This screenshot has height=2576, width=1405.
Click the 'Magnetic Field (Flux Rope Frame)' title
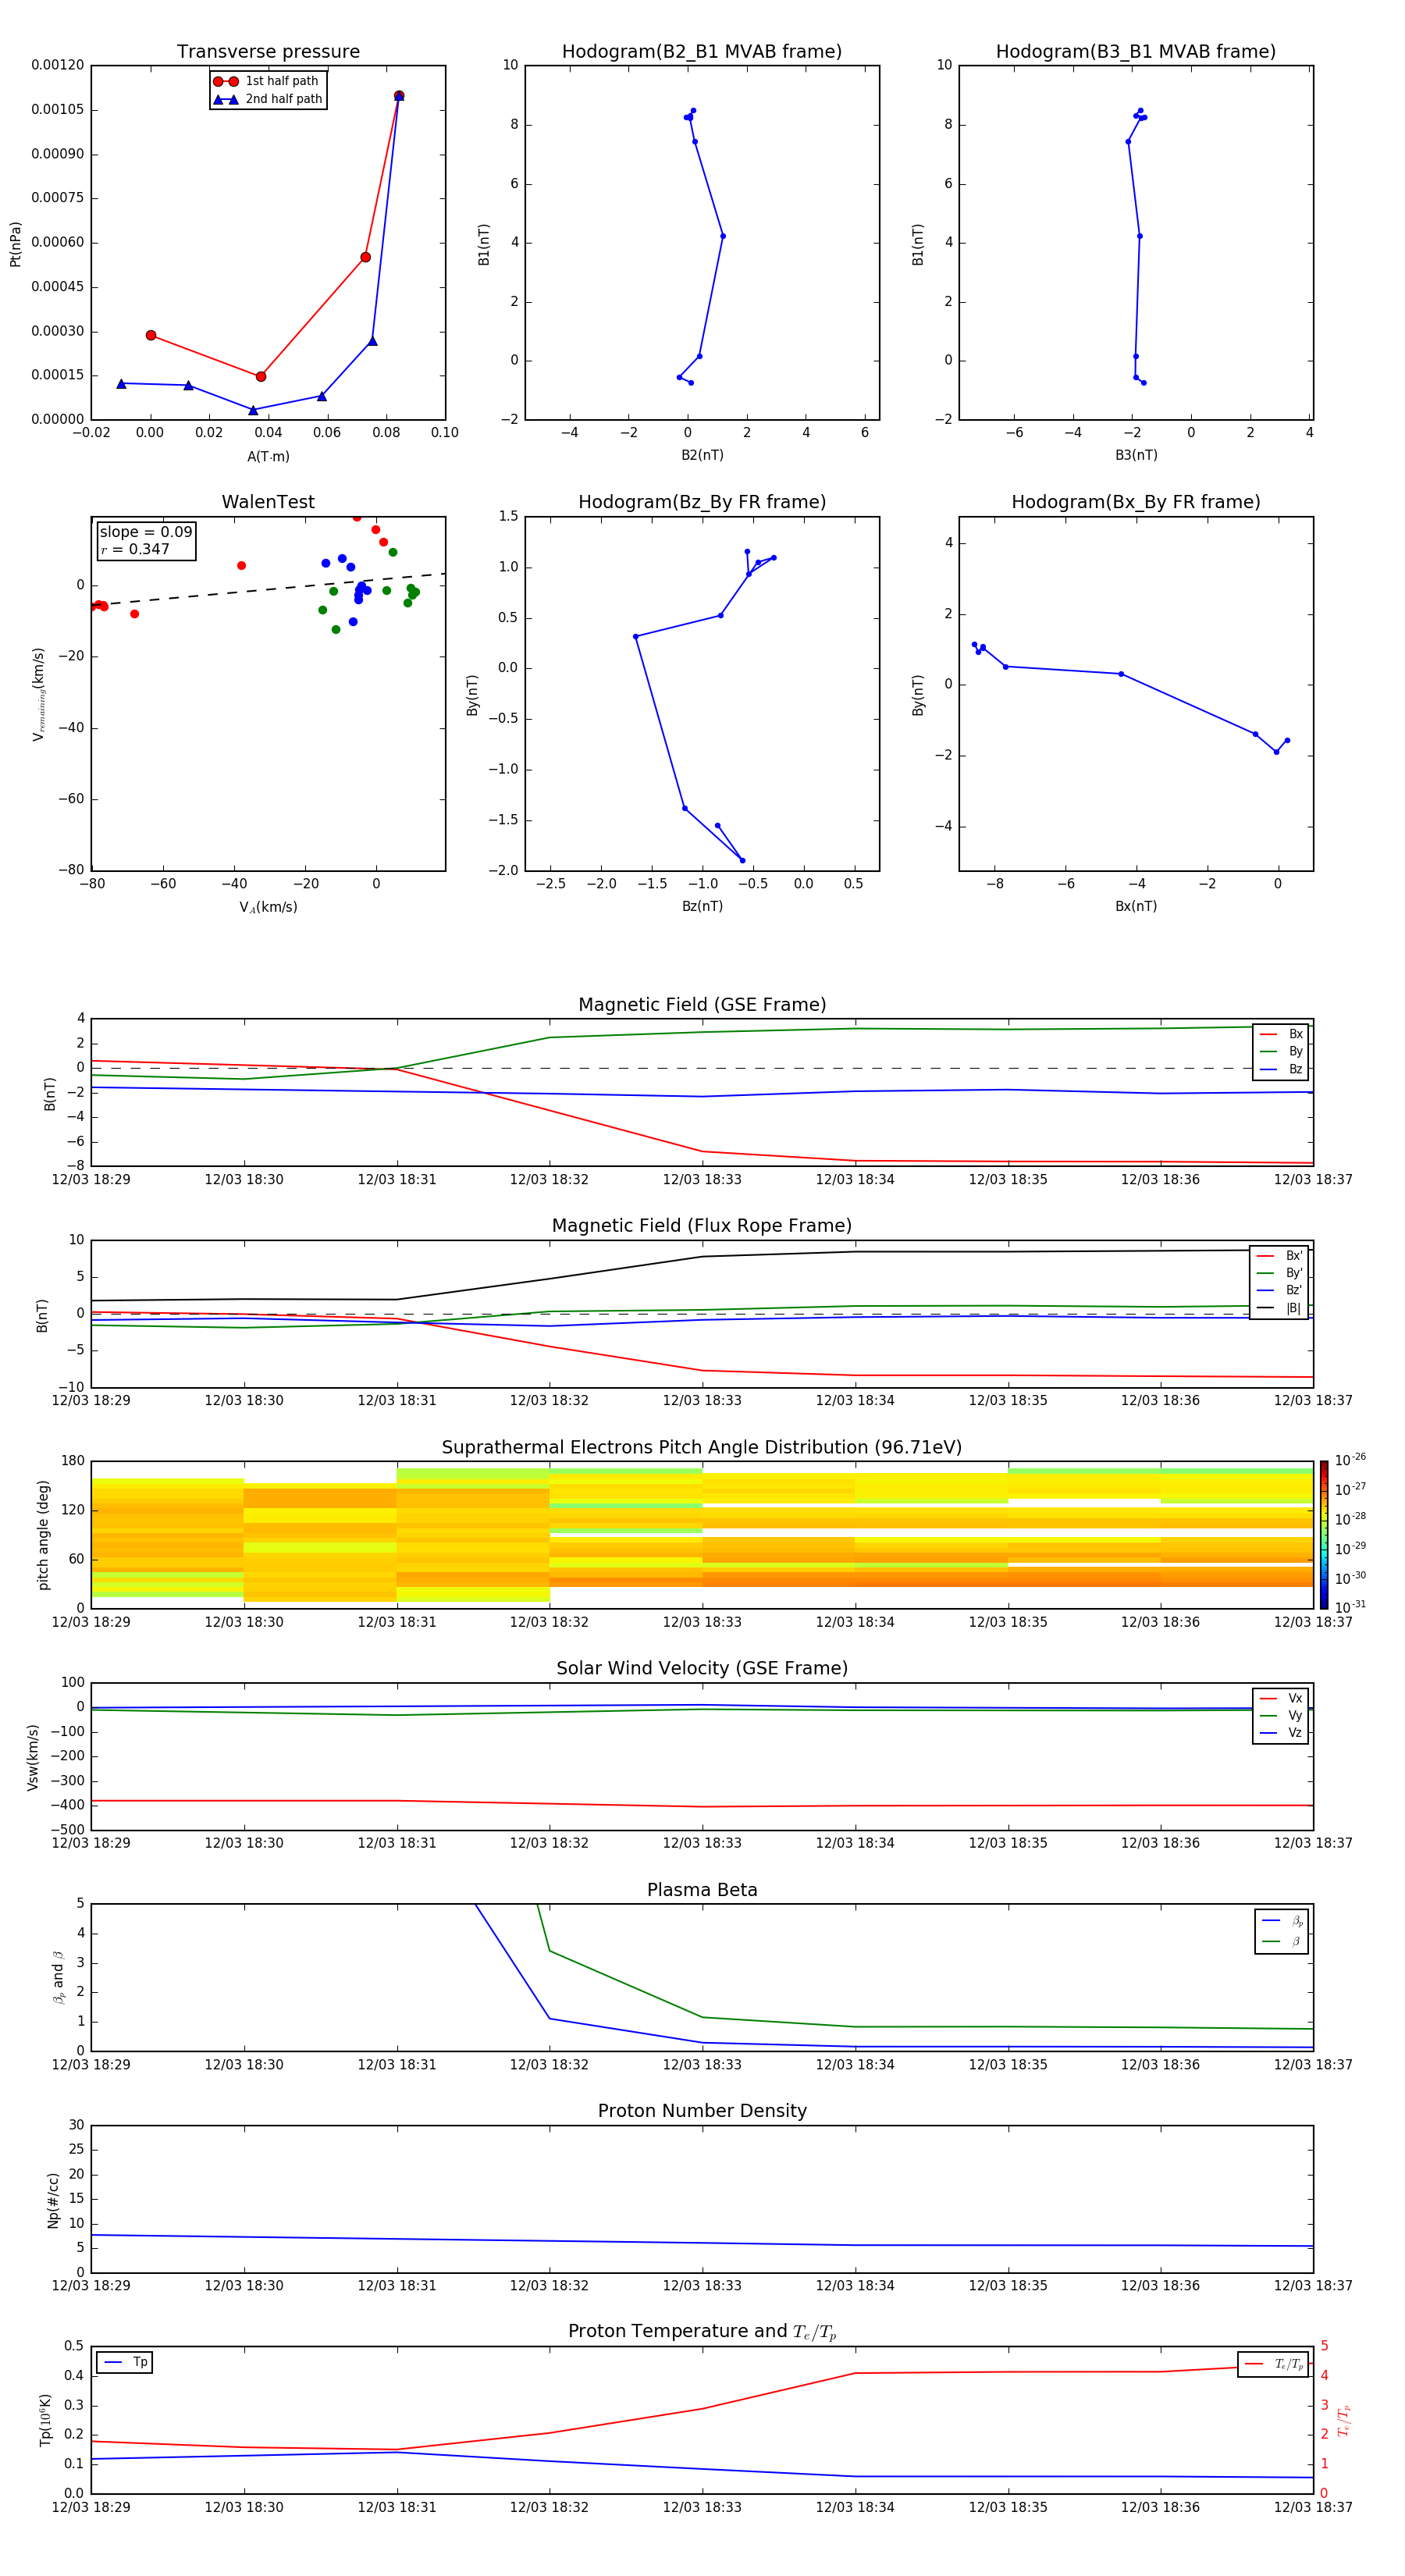pos(702,1226)
